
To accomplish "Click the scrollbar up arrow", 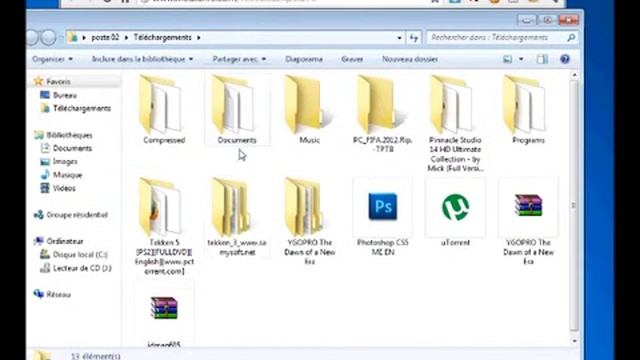I will click(x=574, y=75).
